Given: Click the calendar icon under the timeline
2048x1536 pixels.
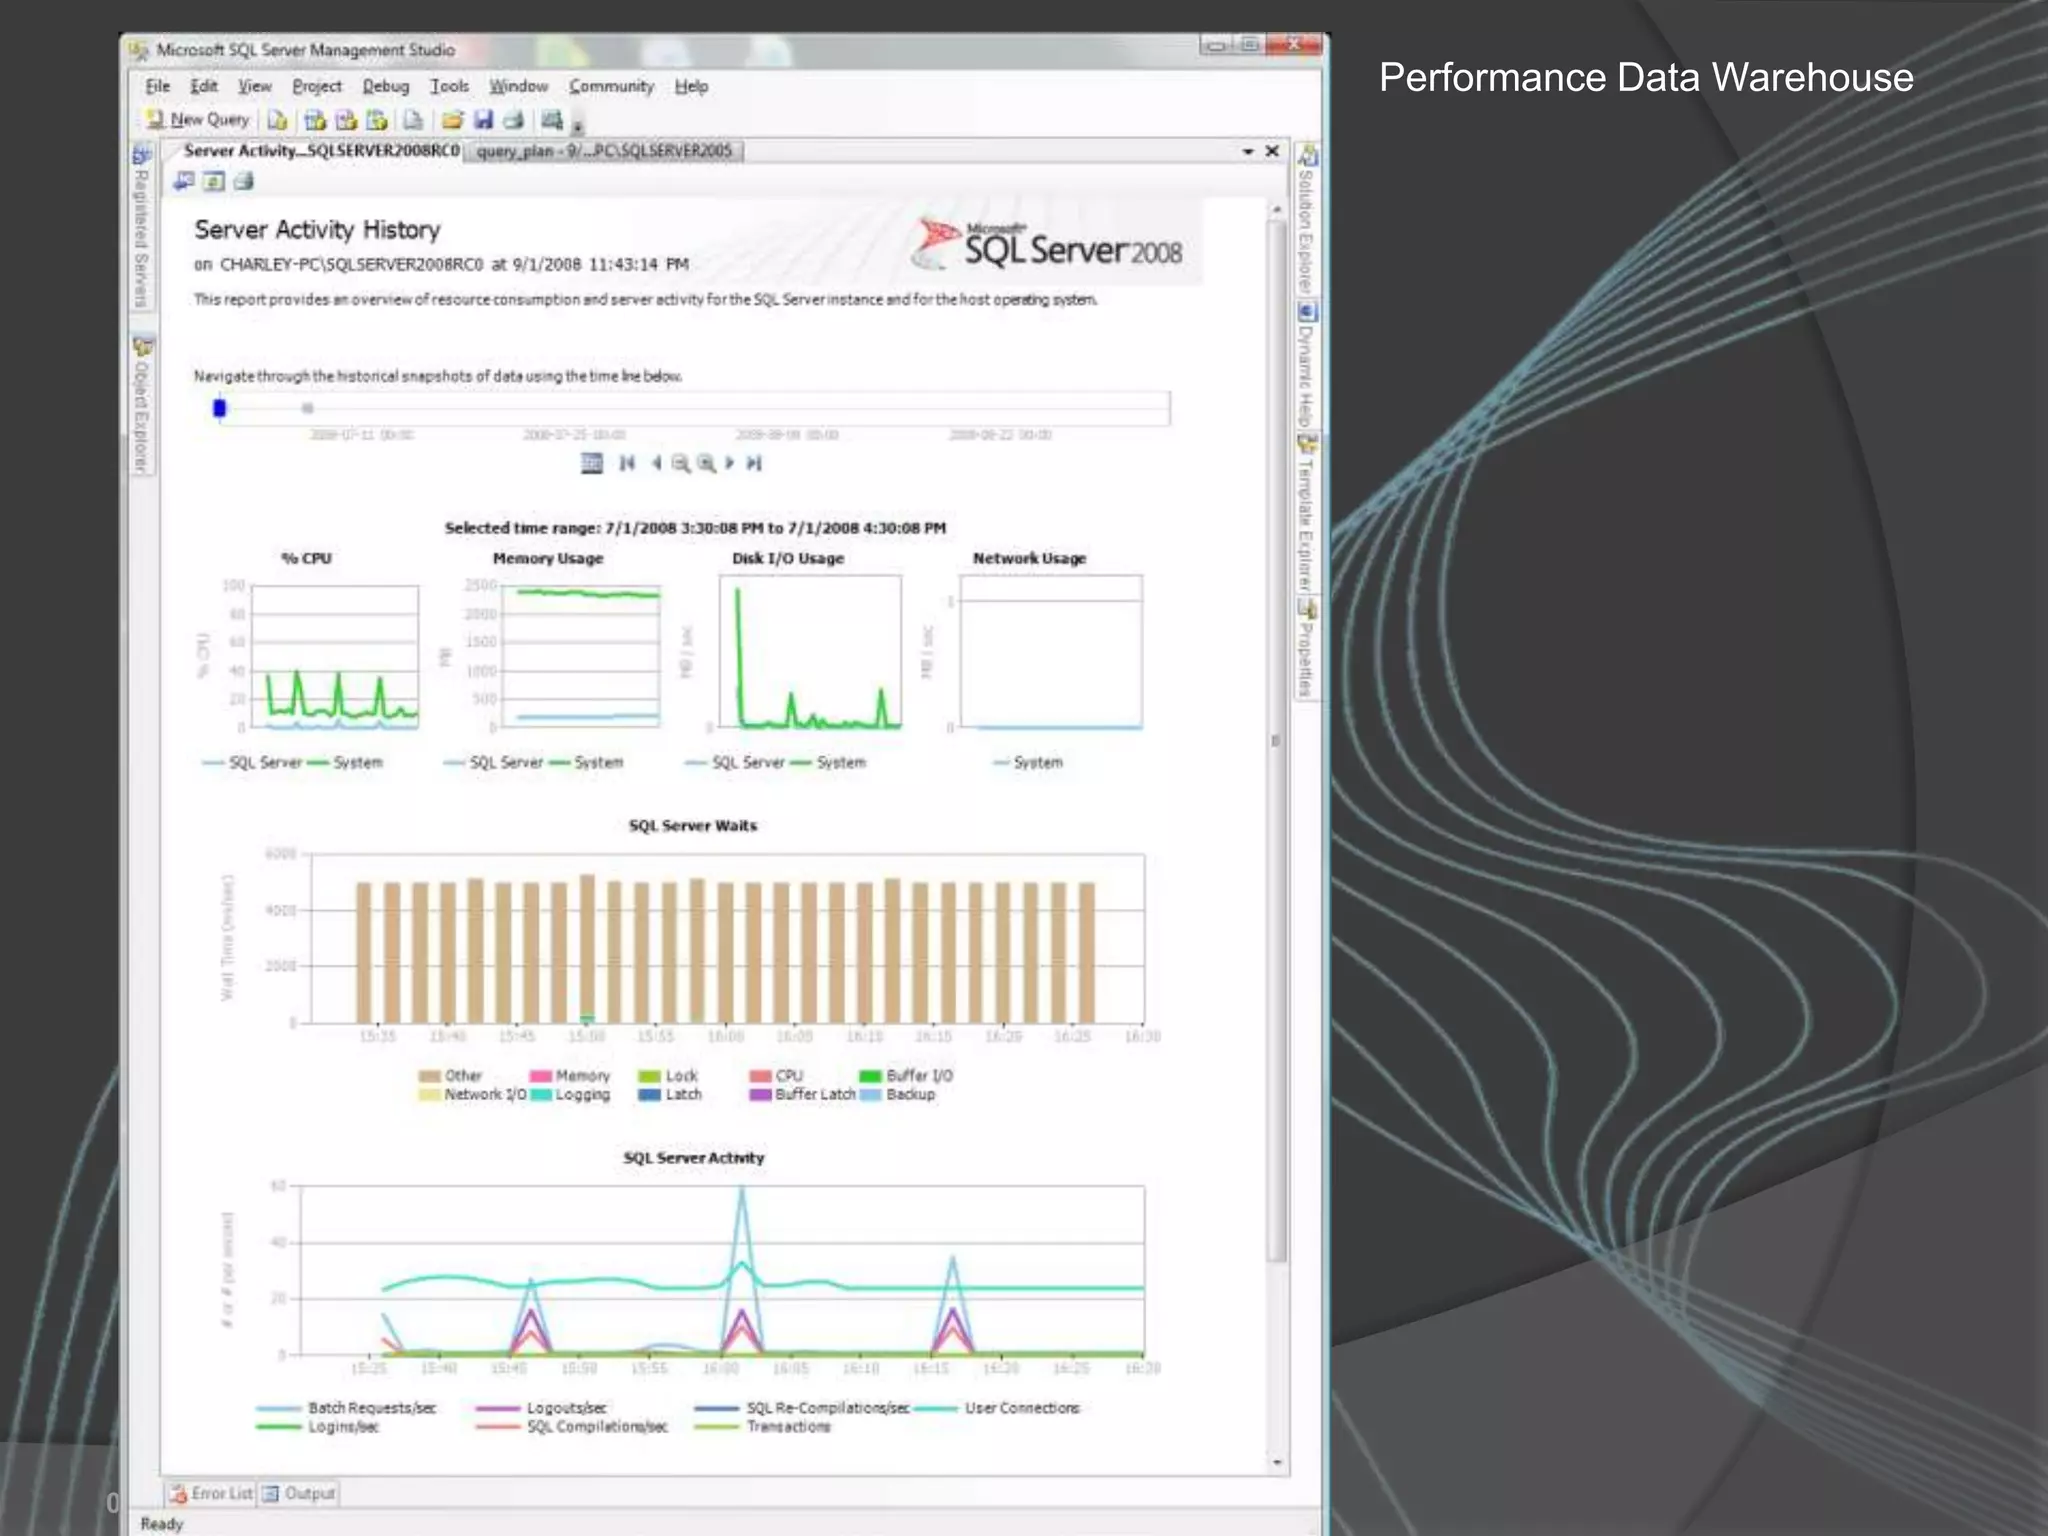Looking at the screenshot, I should [x=592, y=463].
